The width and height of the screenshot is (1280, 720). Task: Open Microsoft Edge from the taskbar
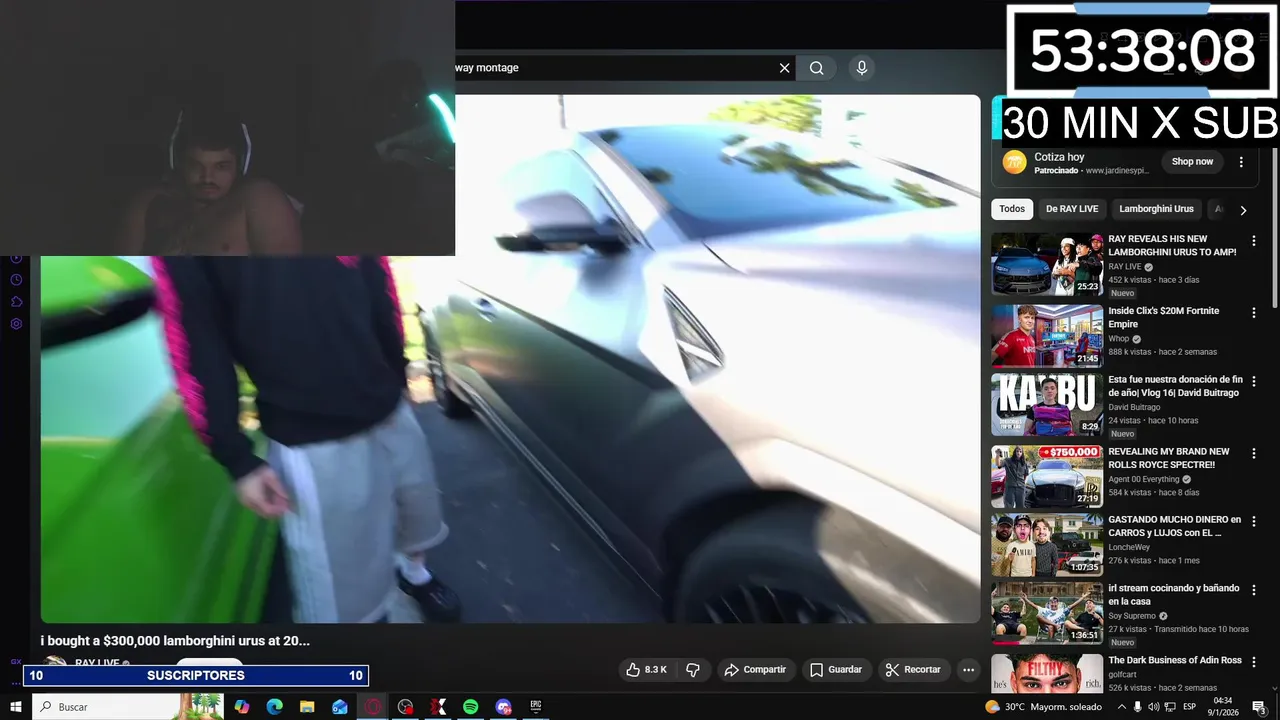(274, 707)
